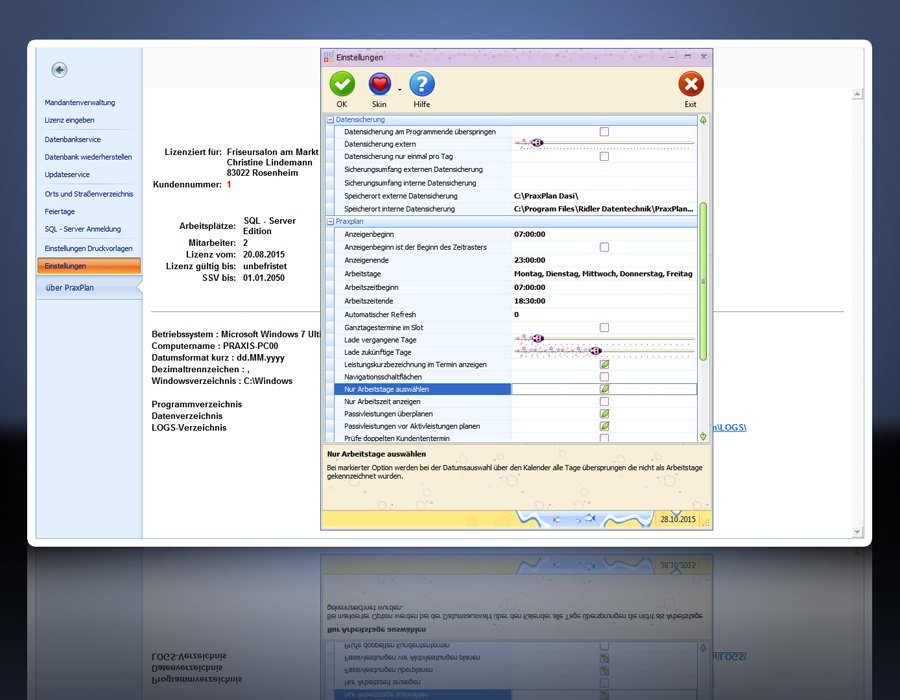900x700 pixels.
Task: Open the Skin dropdown arrow
Action: (399, 90)
